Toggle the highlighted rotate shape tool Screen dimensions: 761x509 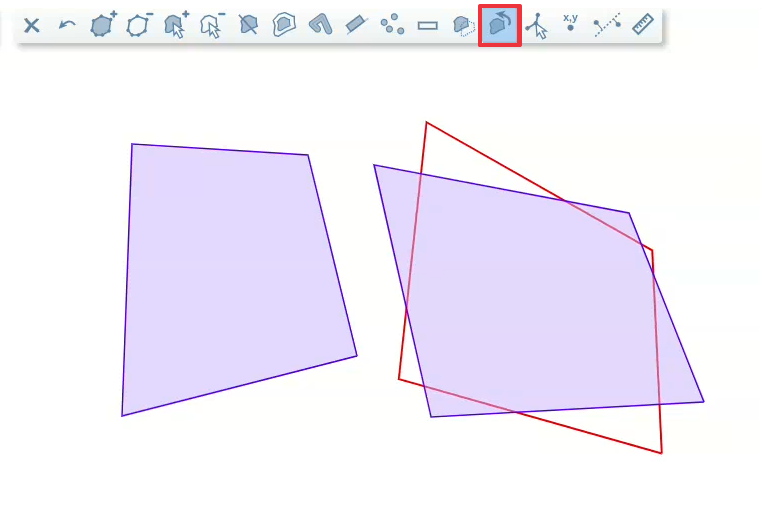pyautogui.click(x=500, y=26)
